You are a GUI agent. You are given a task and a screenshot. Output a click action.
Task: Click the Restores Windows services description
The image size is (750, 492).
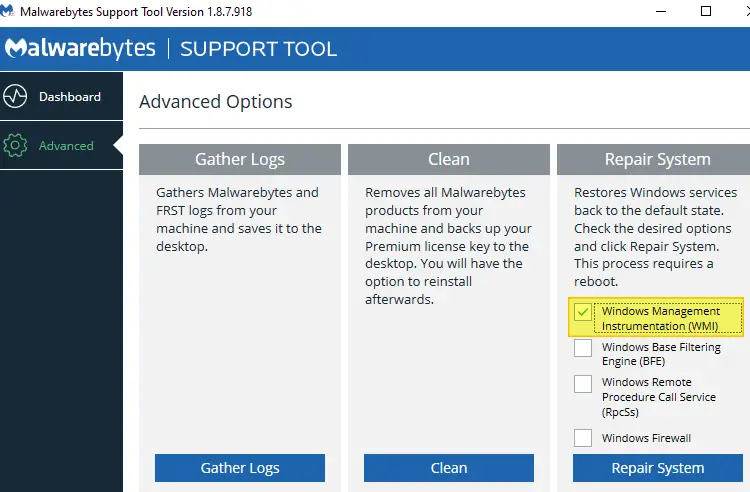[655, 237]
